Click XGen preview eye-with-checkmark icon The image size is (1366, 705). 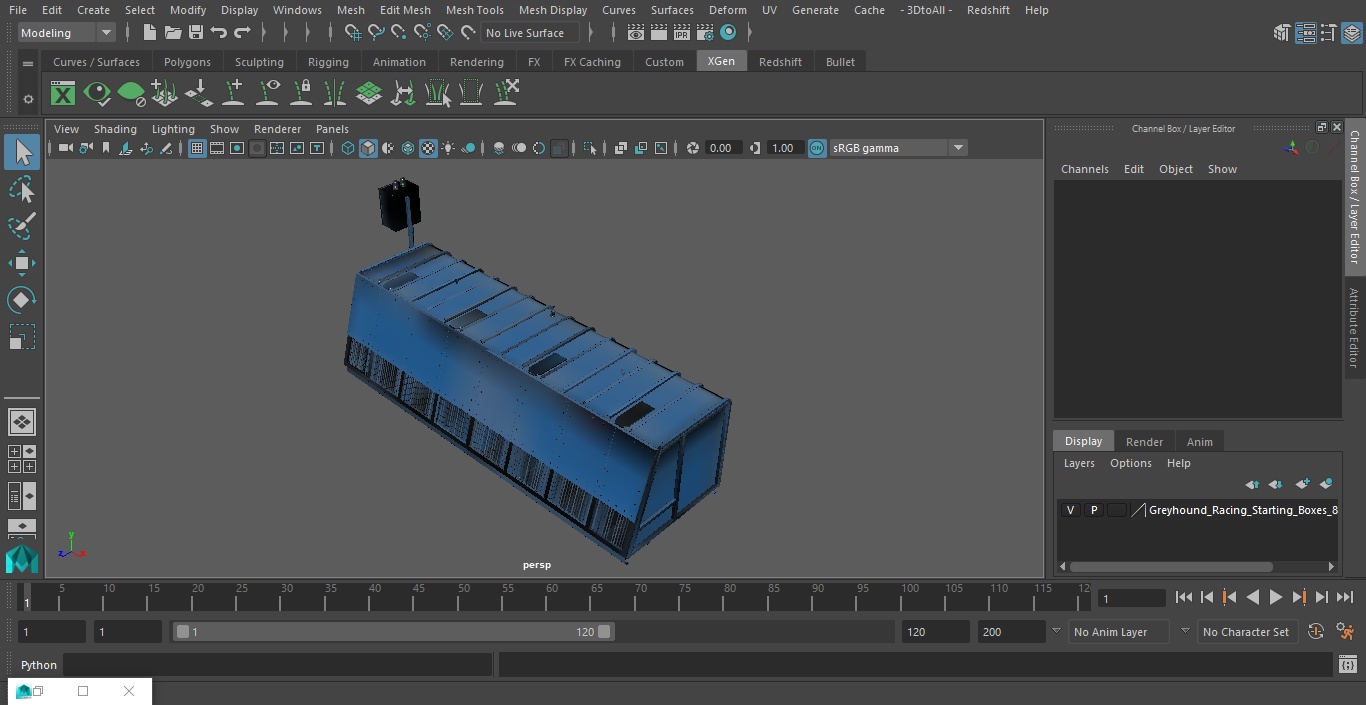(x=97, y=94)
